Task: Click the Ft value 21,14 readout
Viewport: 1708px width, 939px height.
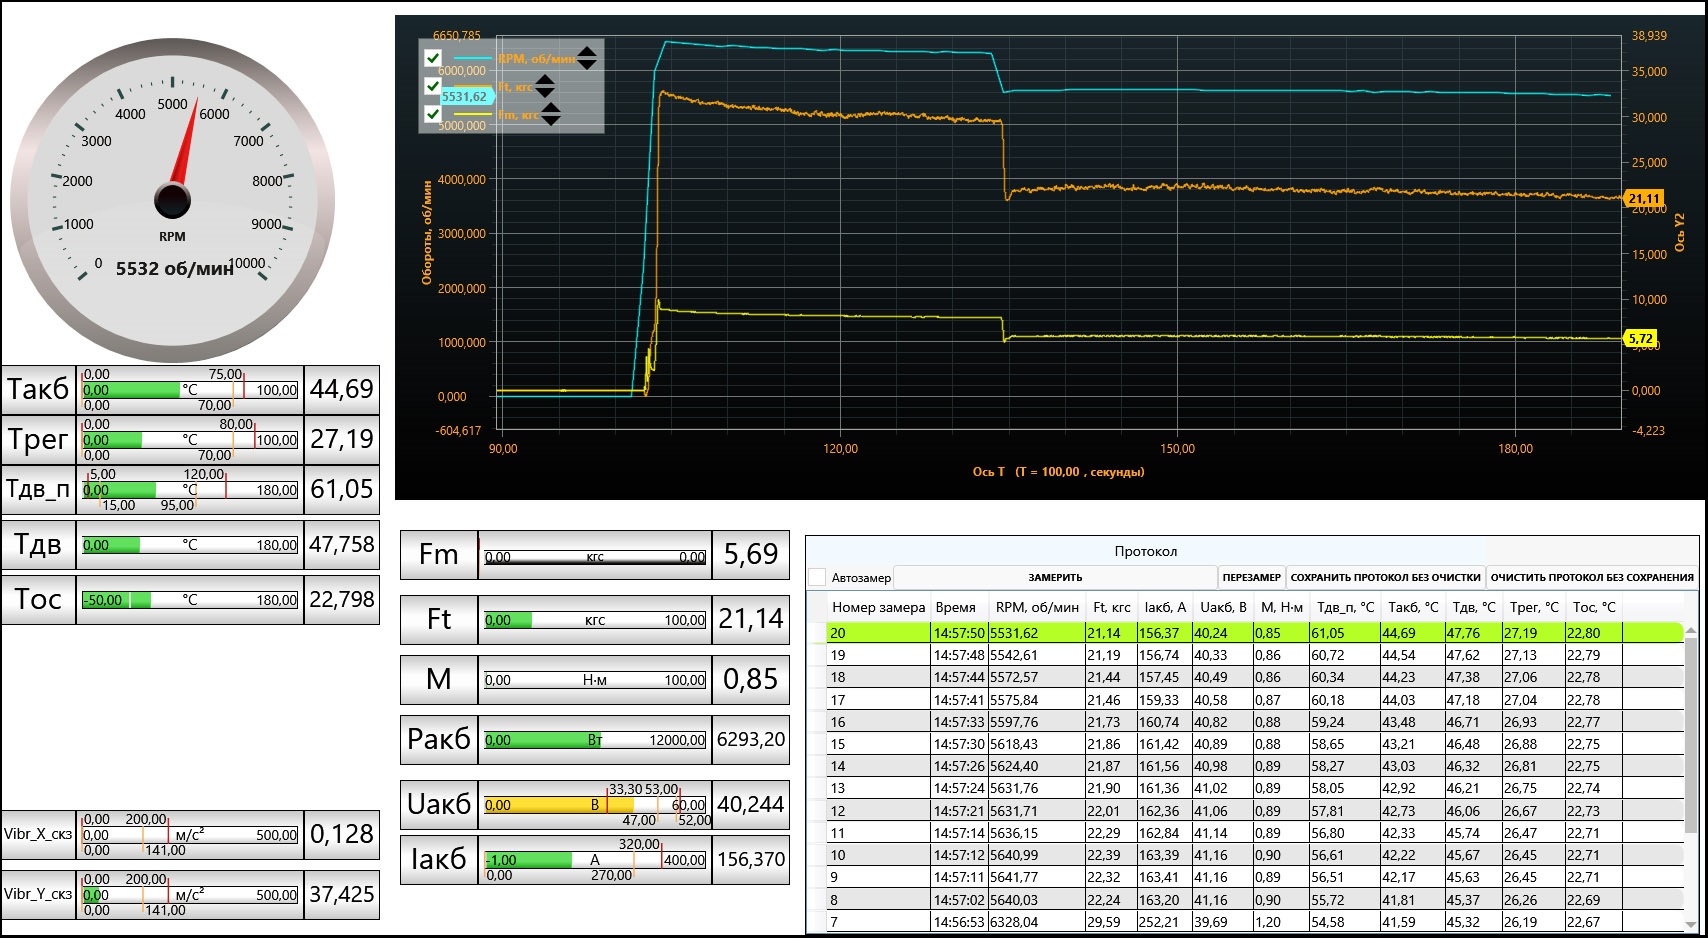Action: [x=751, y=620]
